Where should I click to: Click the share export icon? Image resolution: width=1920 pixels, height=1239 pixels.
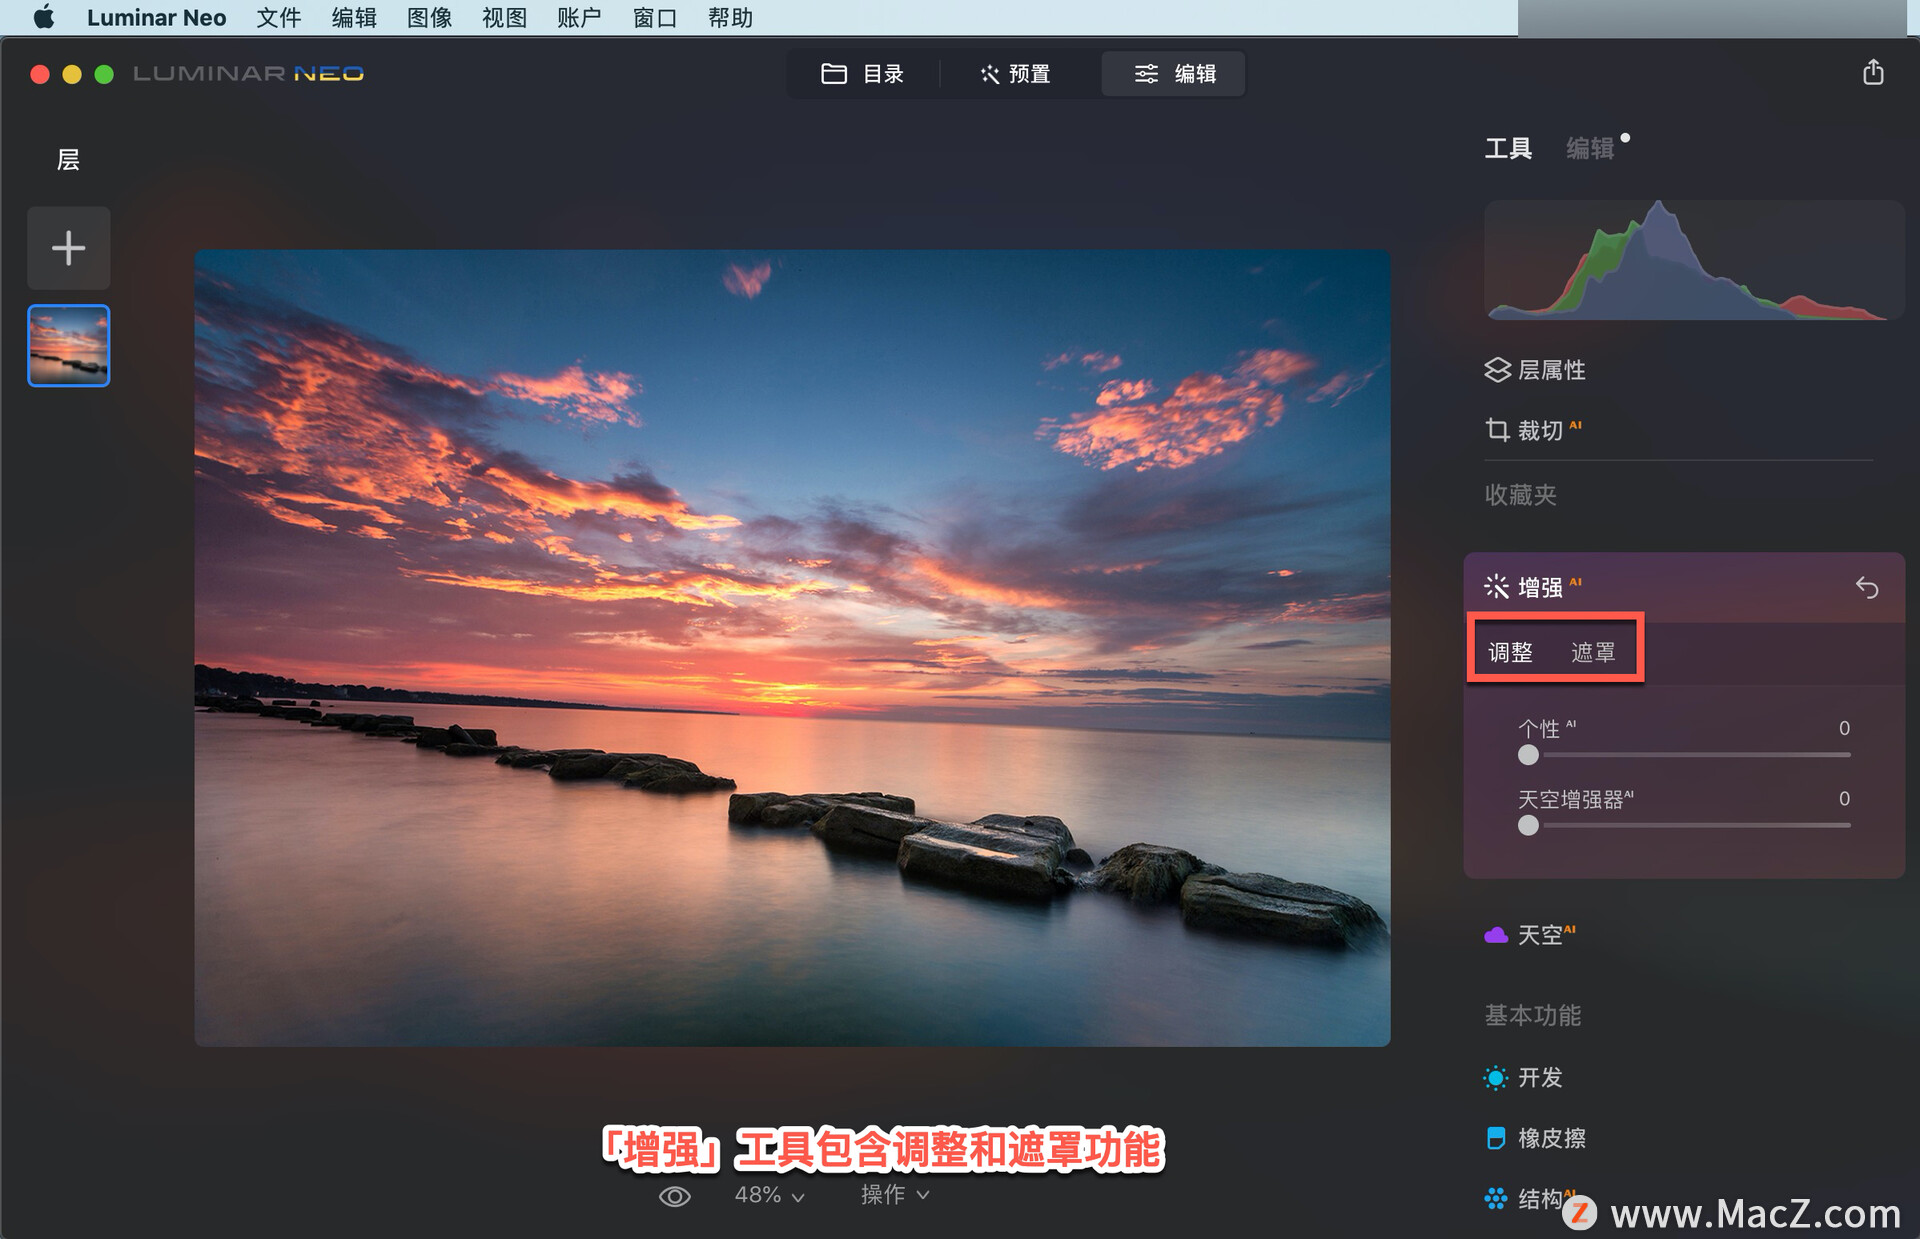coord(1873,73)
